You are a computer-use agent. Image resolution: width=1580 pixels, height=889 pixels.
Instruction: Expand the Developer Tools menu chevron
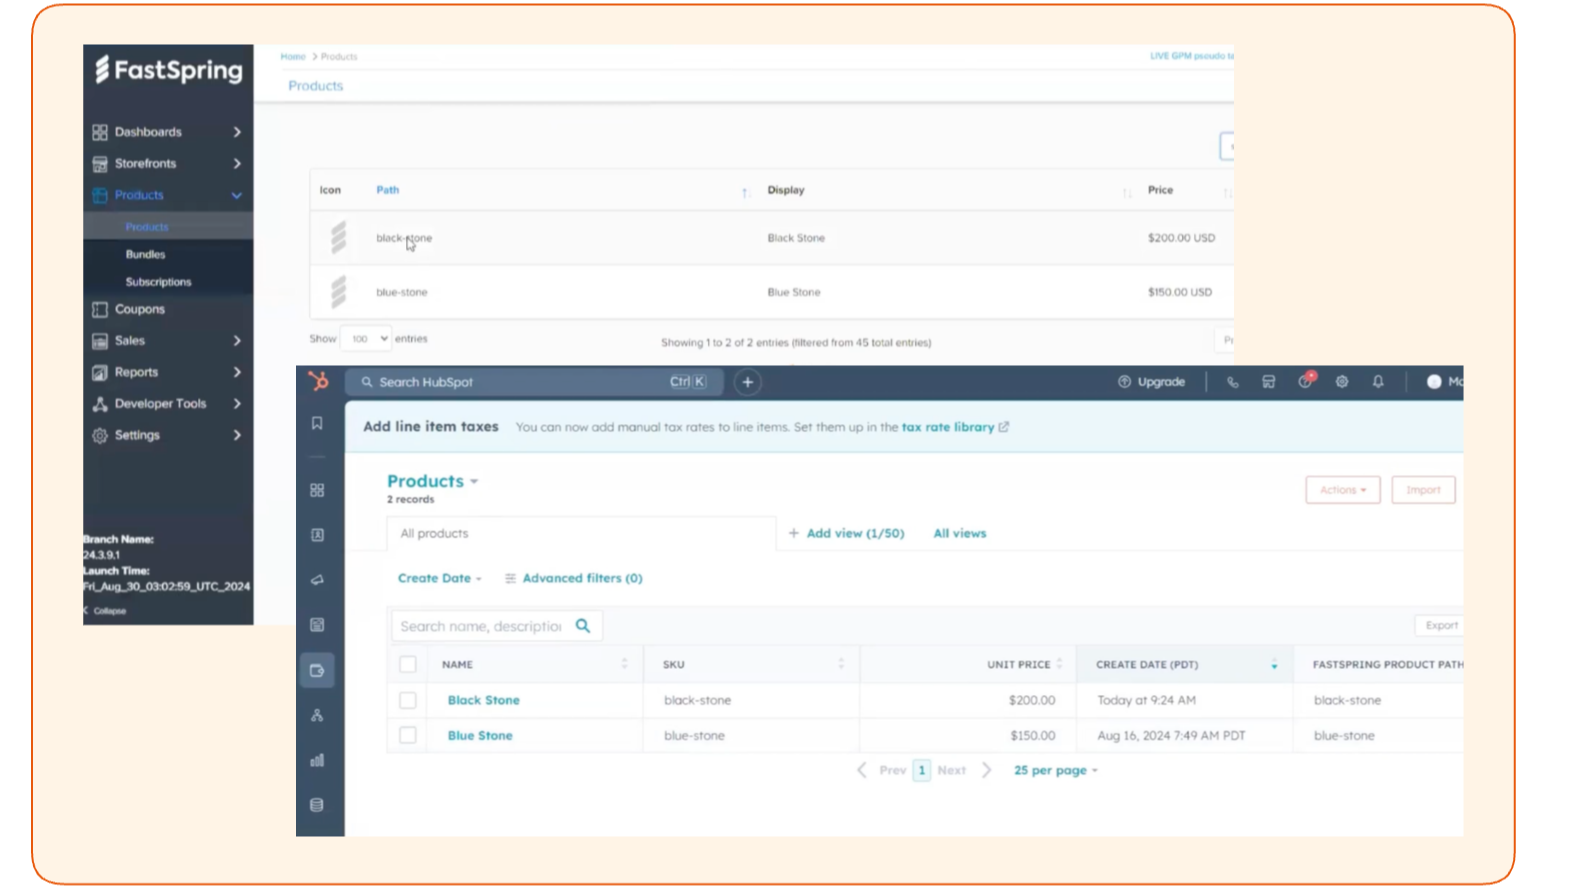tap(237, 404)
